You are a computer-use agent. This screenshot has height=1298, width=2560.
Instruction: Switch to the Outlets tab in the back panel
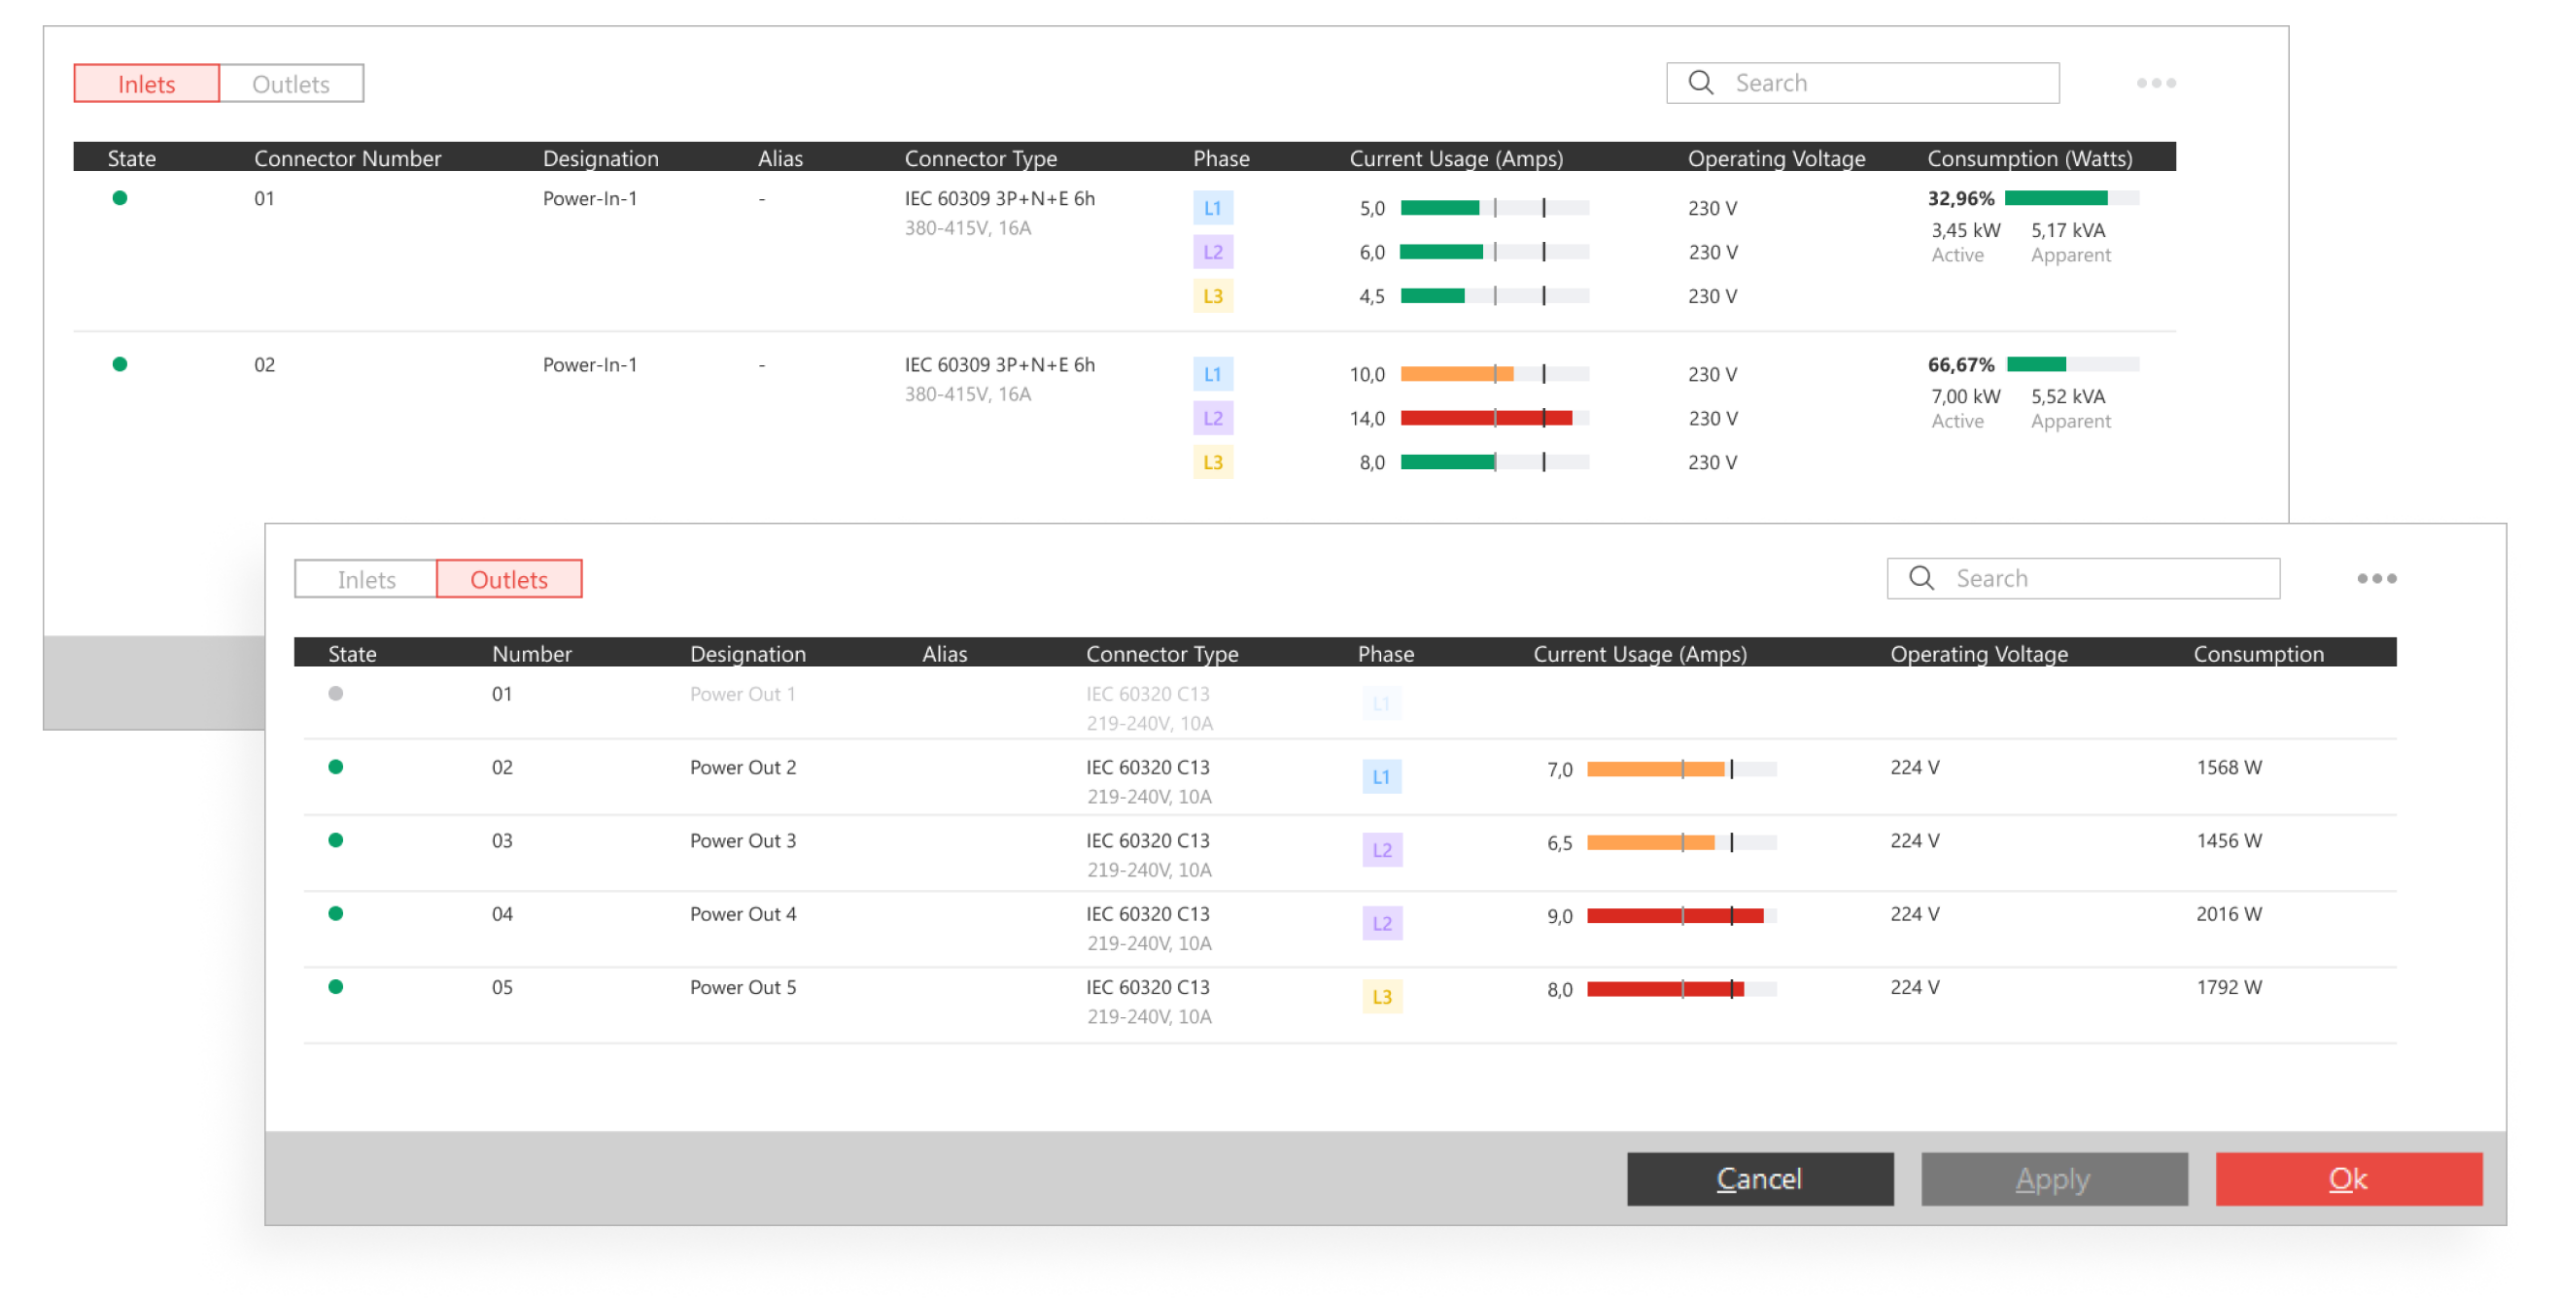(291, 84)
